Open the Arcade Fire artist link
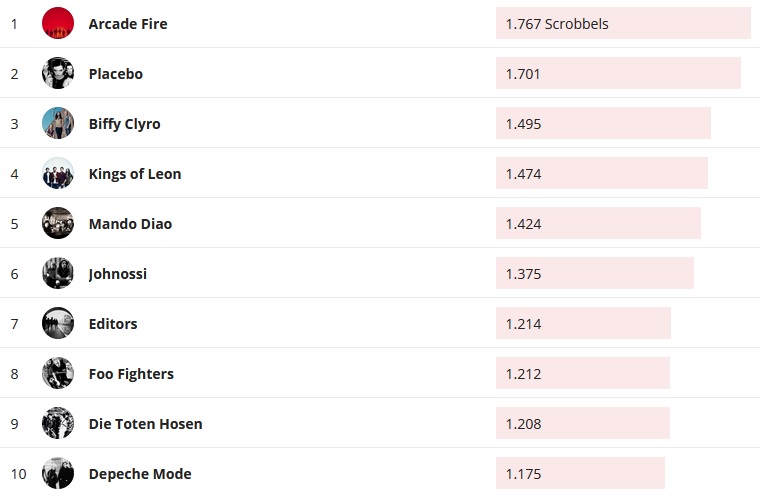Image resolution: width=760 pixels, height=497 pixels. [x=128, y=24]
